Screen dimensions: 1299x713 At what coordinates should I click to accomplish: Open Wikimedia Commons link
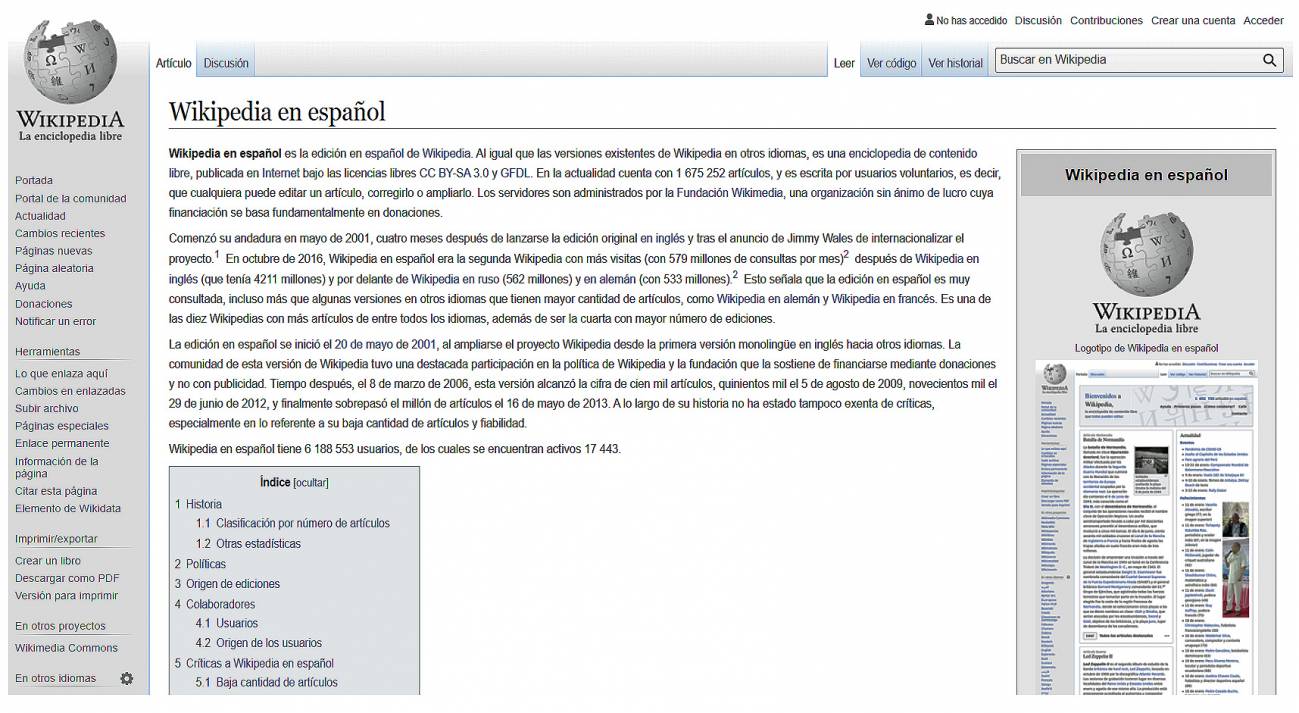(66, 648)
